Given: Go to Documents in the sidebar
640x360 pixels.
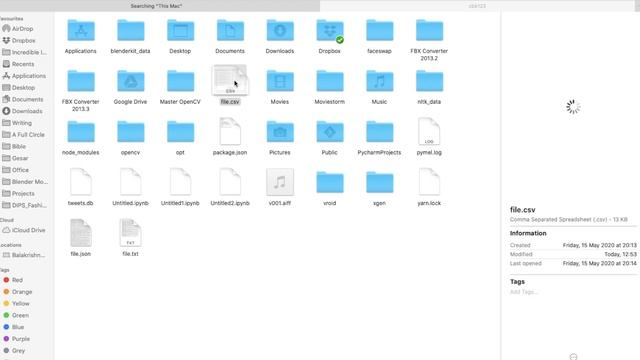Looking at the screenshot, I should tap(23, 100).
